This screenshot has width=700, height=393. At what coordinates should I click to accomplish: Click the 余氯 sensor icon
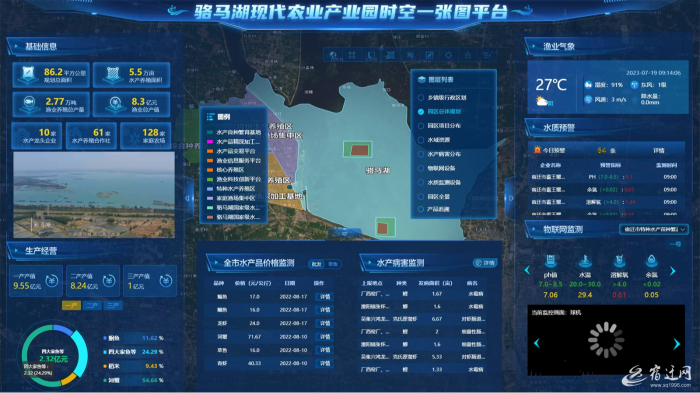pyautogui.click(x=651, y=260)
